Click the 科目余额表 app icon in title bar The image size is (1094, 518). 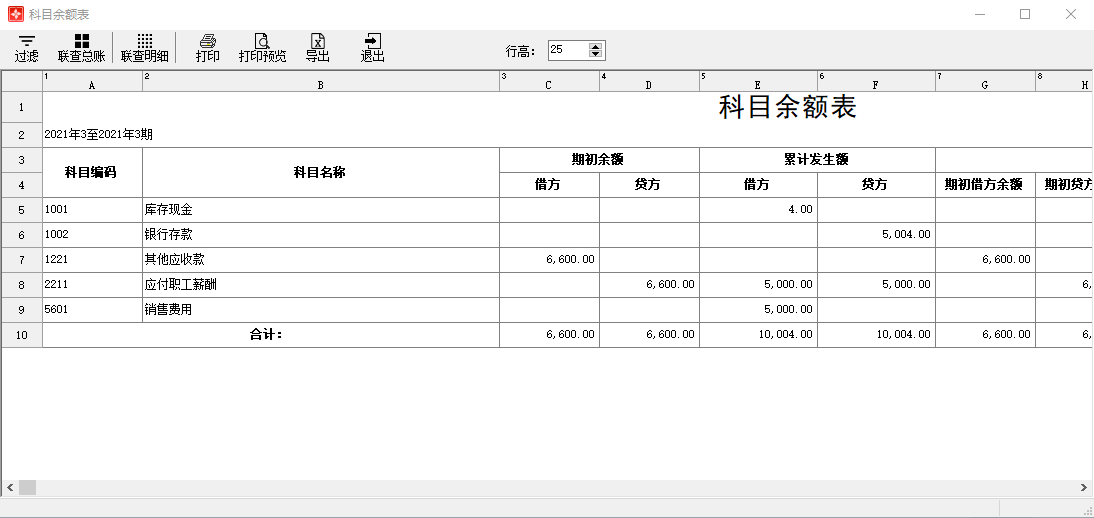(15, 14)
